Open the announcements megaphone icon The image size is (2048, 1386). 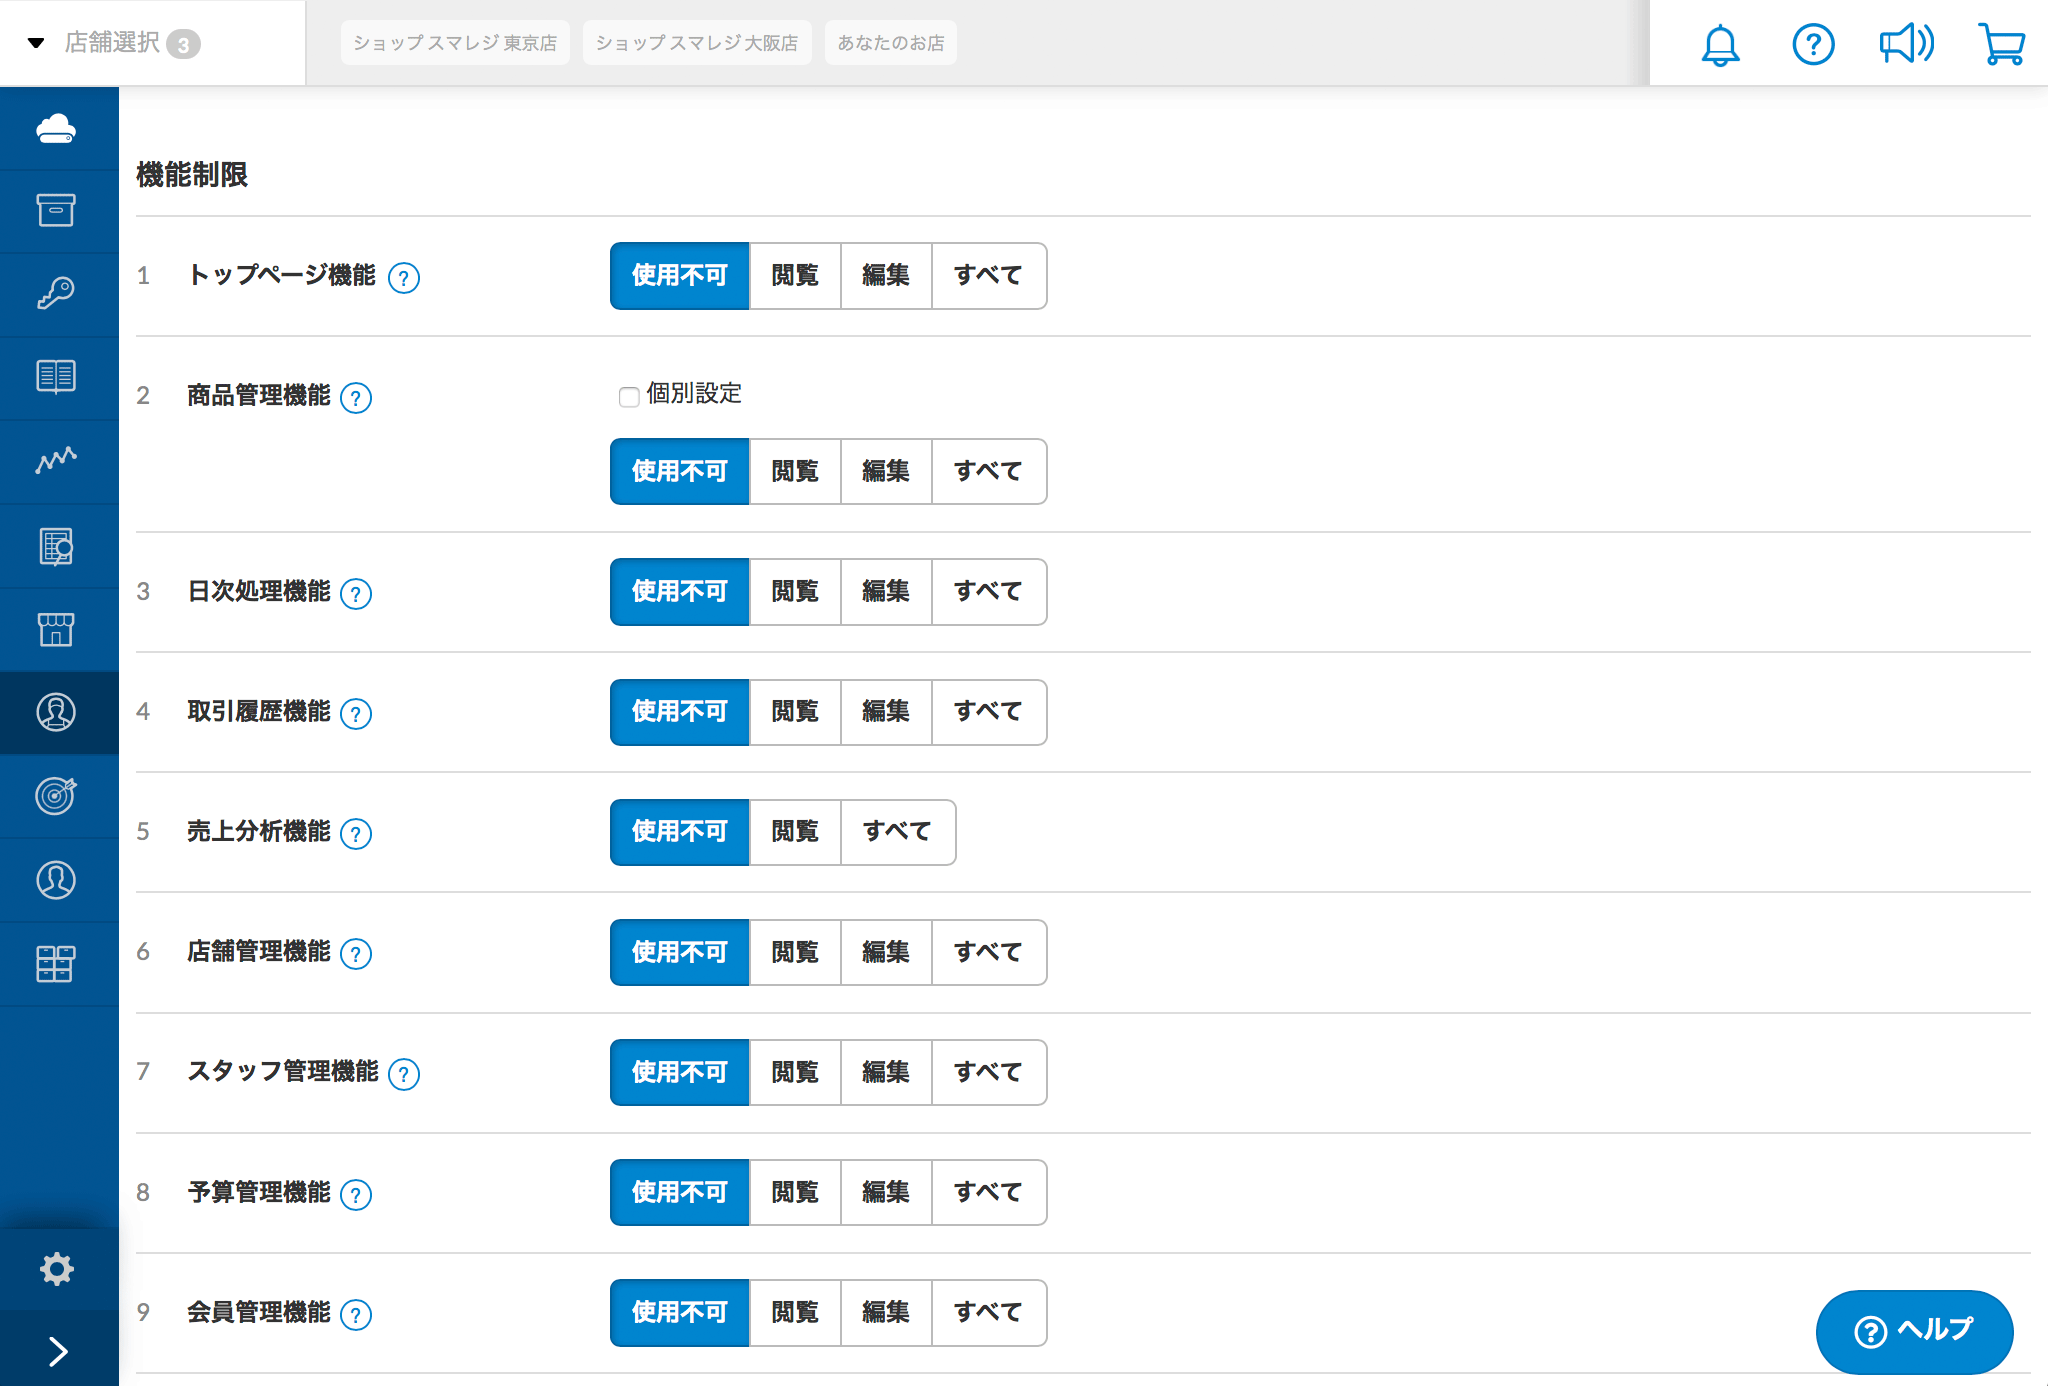point(1906,44)
